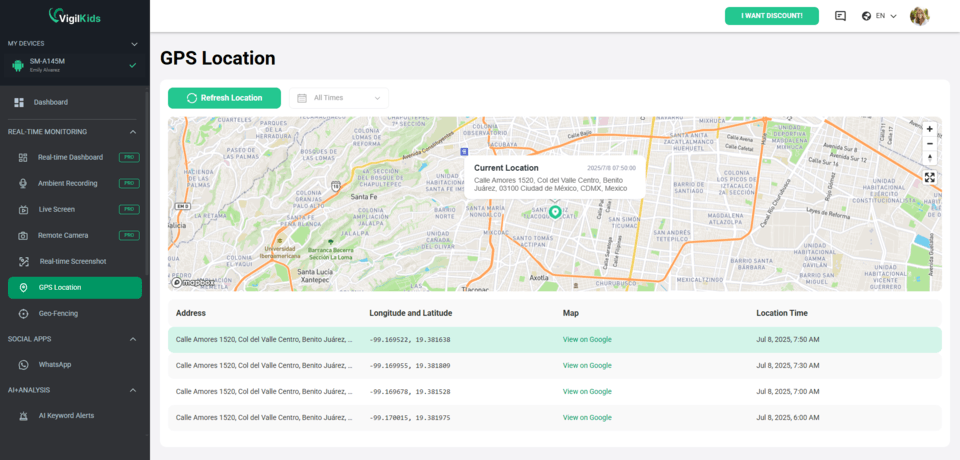Click the AI Keyword Alerts siren icon
The image size is (960, 460).
pyautogui.click(x=23, y=416)
